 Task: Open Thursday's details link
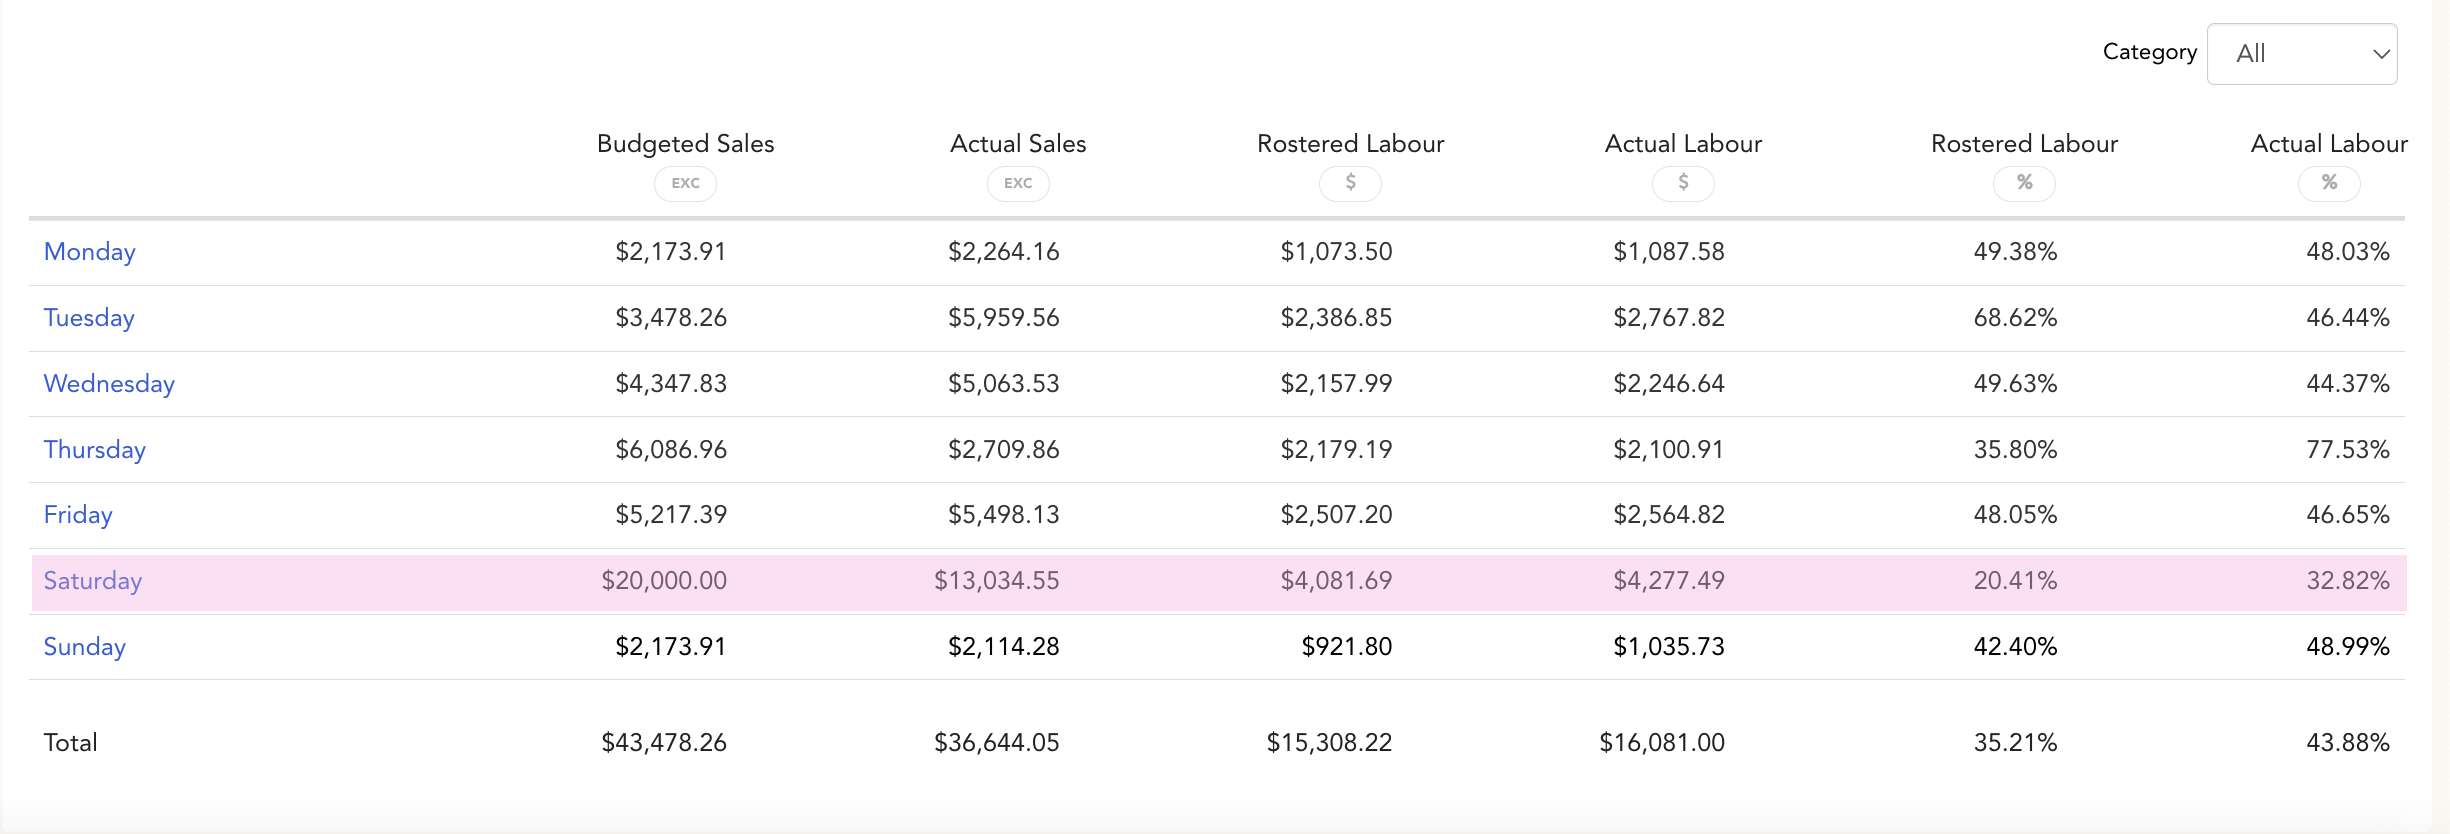click(95, 450)
